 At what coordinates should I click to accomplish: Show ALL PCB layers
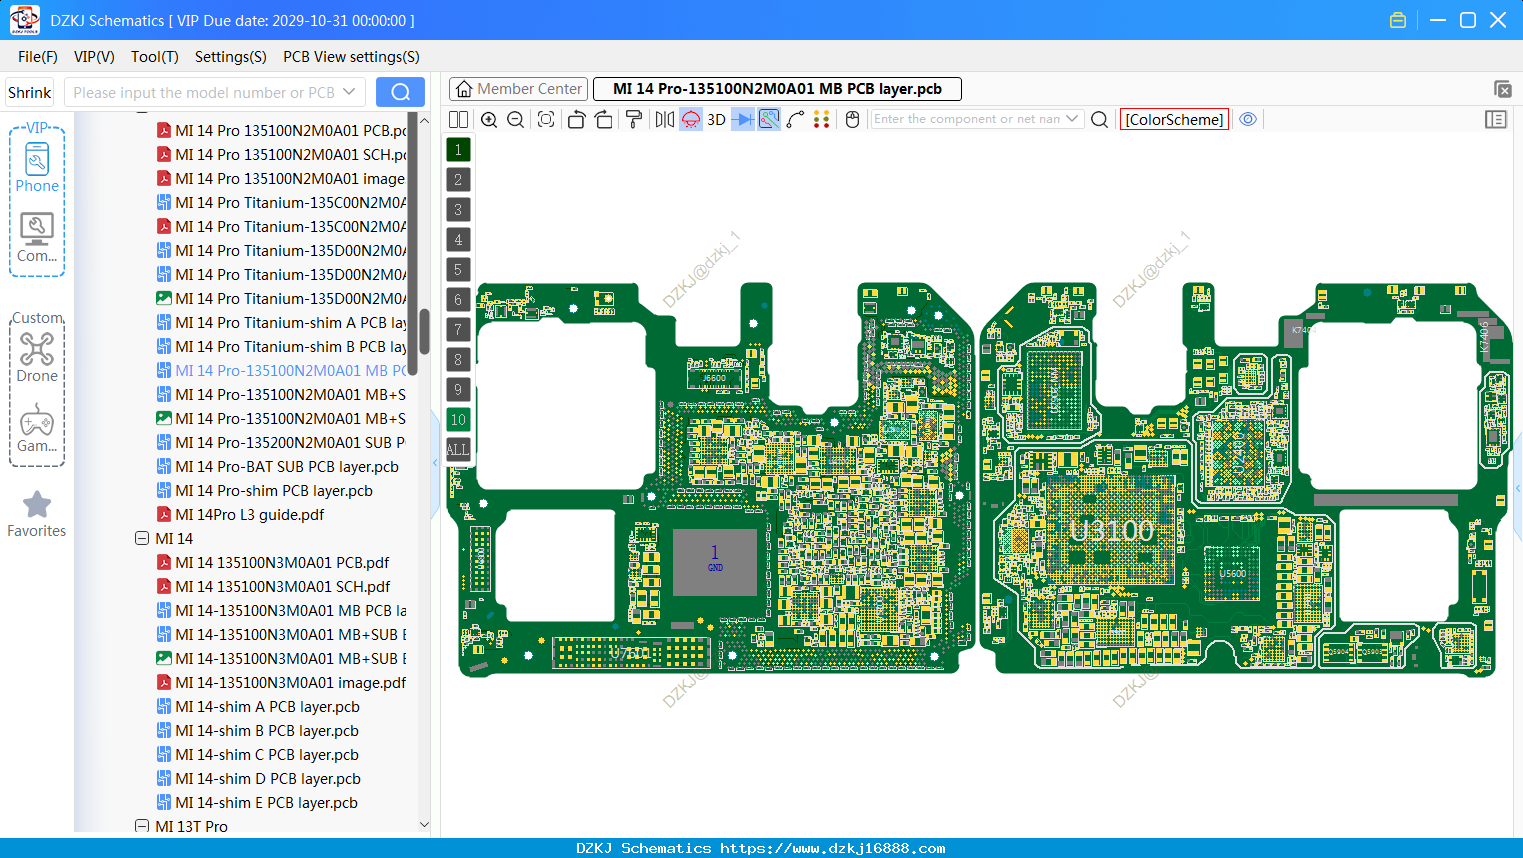[458, 450]
